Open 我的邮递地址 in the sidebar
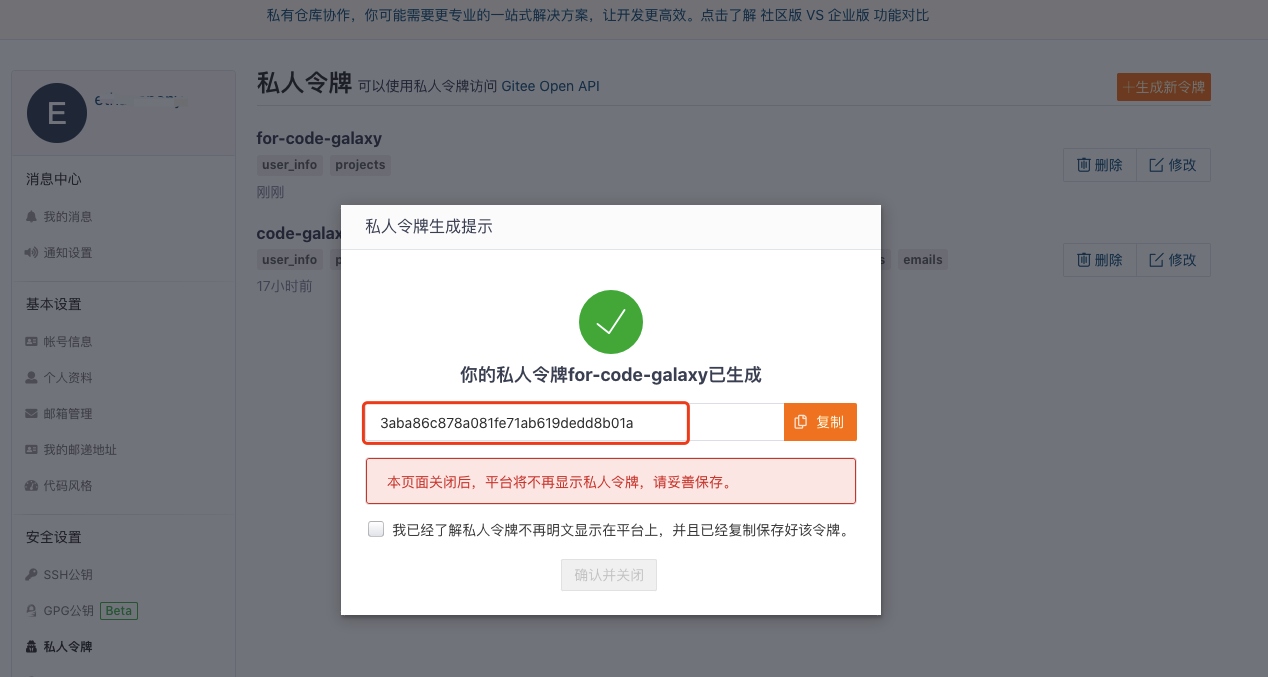The width and height of the screenshot is (1268, 677). pyautogui.click(x=80, y=449)
